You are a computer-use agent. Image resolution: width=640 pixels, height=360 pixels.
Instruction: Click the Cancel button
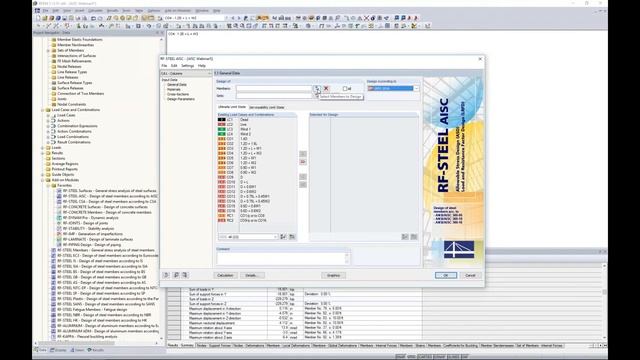pos(470,276)
